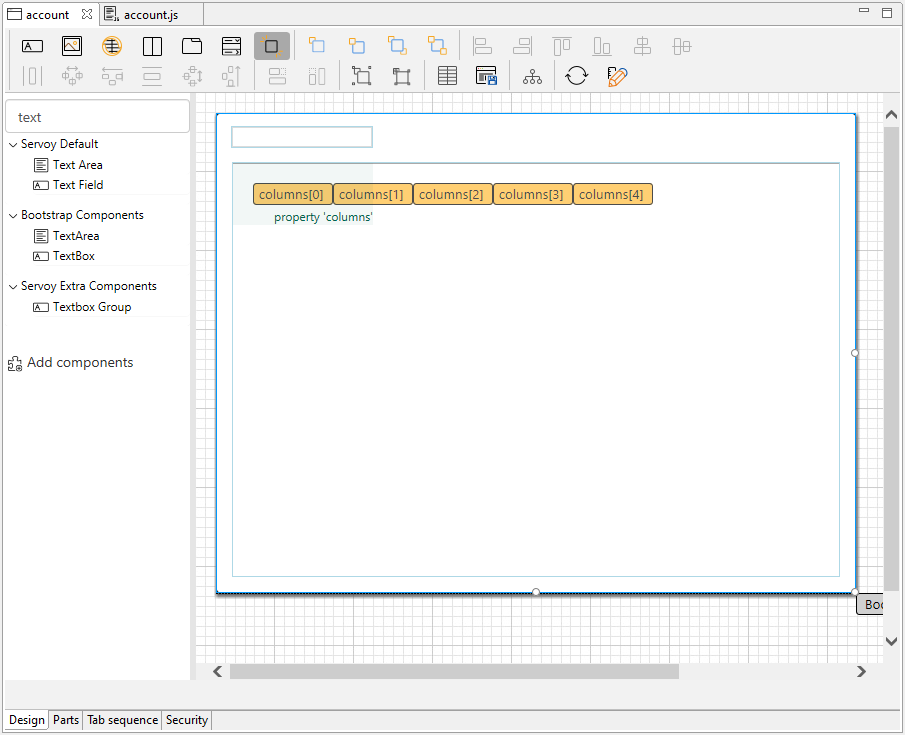Screen dimensions: 905x735
Task: Click the Add components link
Action: tap(79, 363)
